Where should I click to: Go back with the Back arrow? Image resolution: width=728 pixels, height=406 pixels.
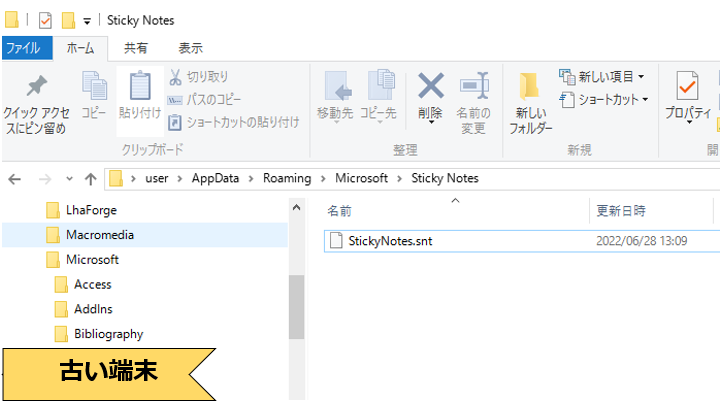pos(15,179)
